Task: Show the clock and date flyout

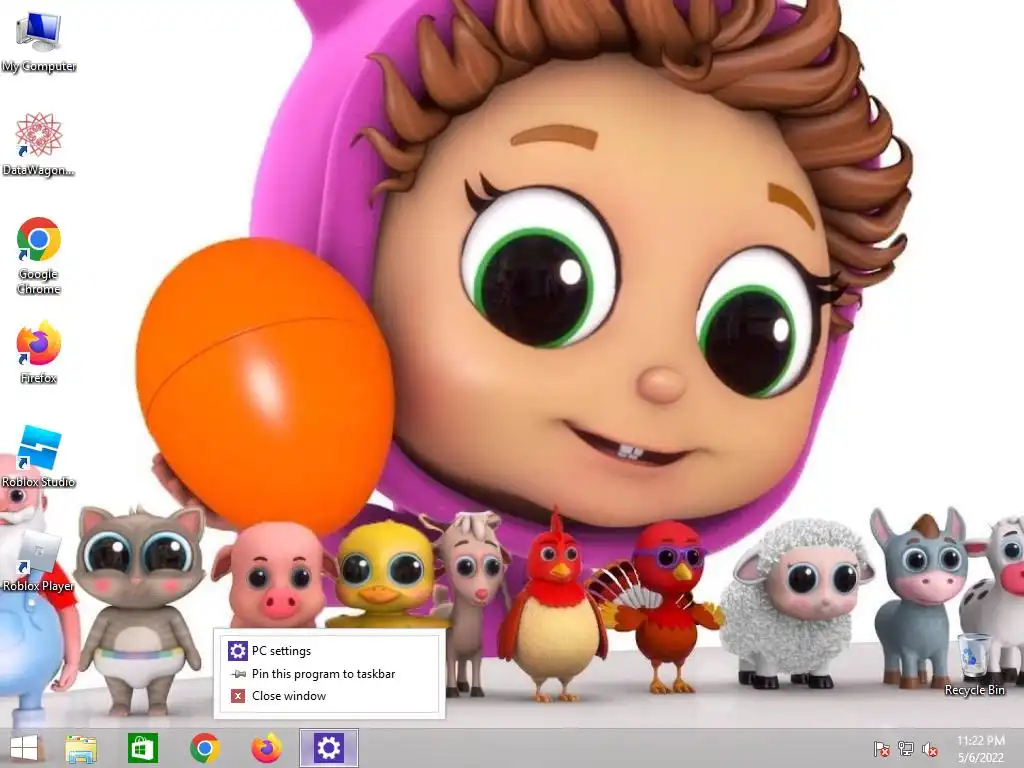Action: (980, 749)
